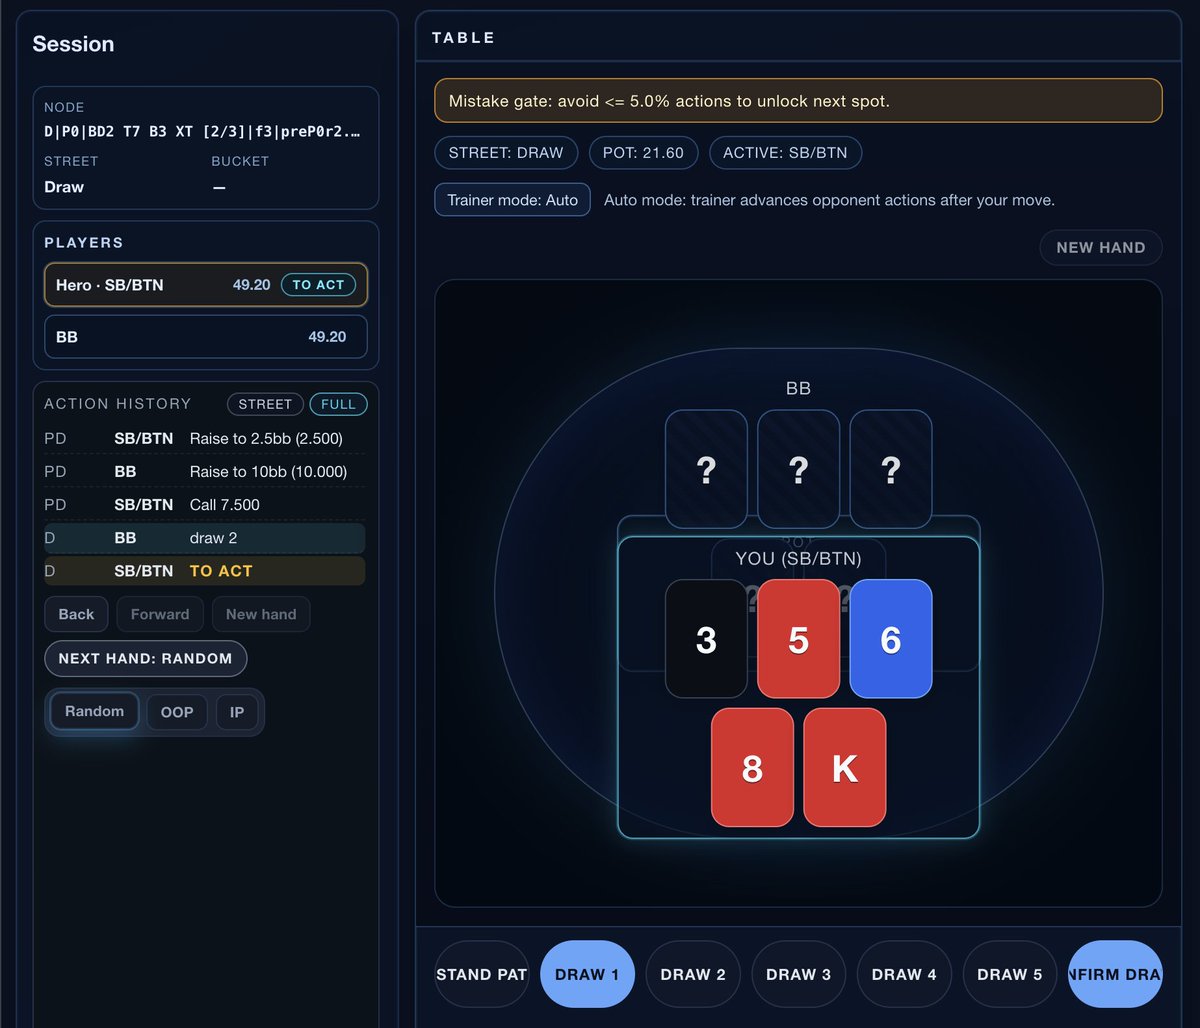1200x1028 pixels.
Task: Click the TO ACT badge on Hero
Action: 318,285
